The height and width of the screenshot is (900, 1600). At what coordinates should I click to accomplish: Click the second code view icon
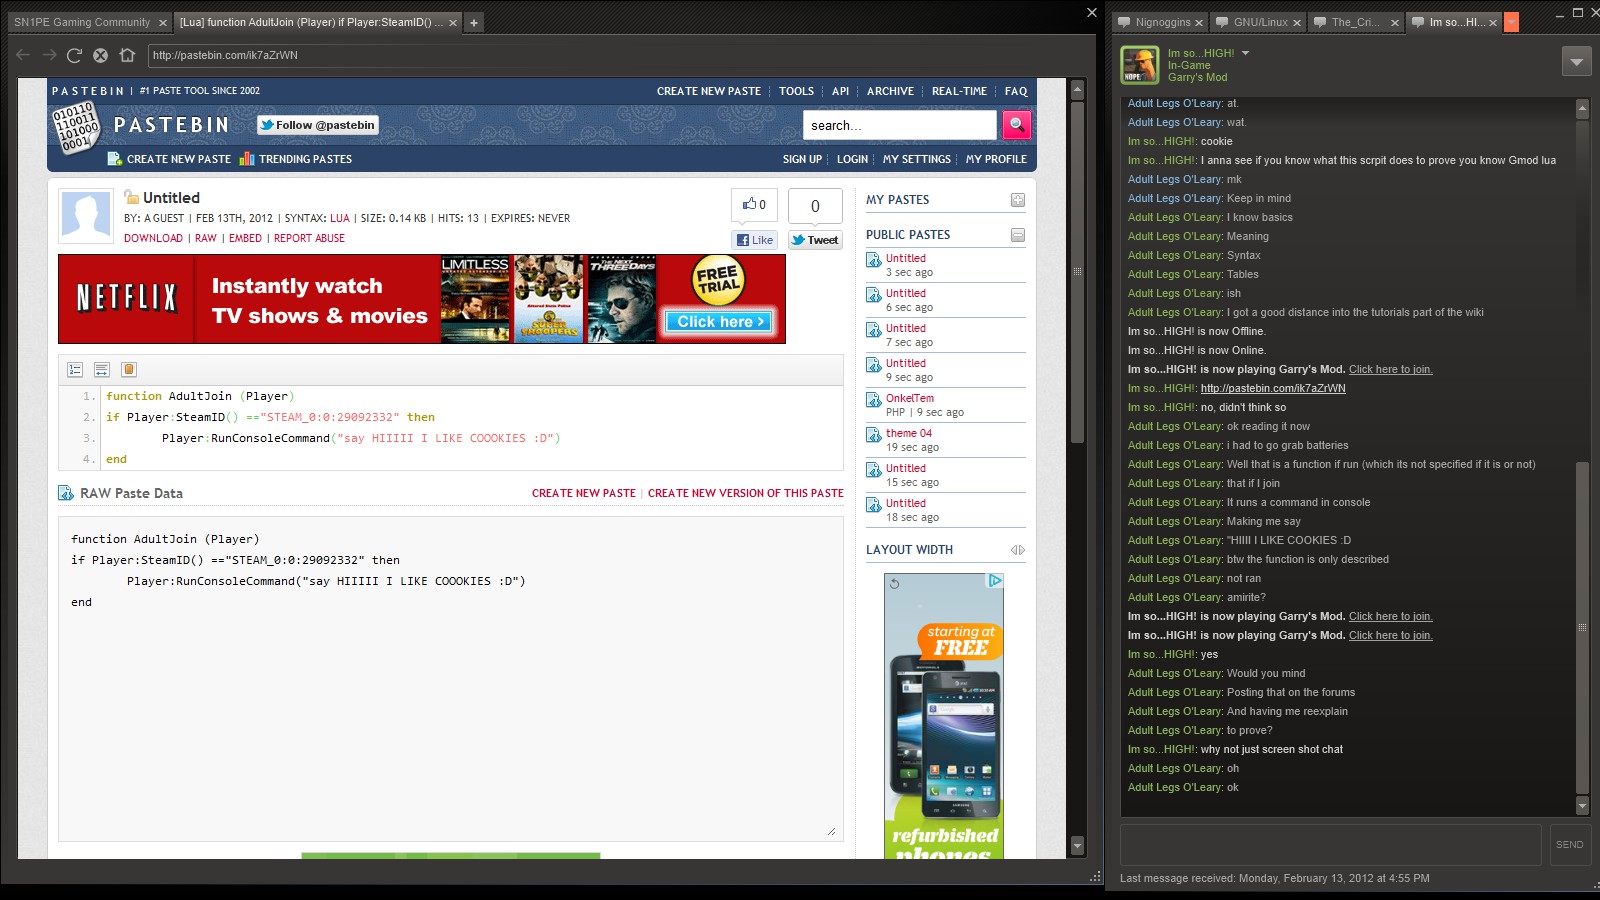102,370
